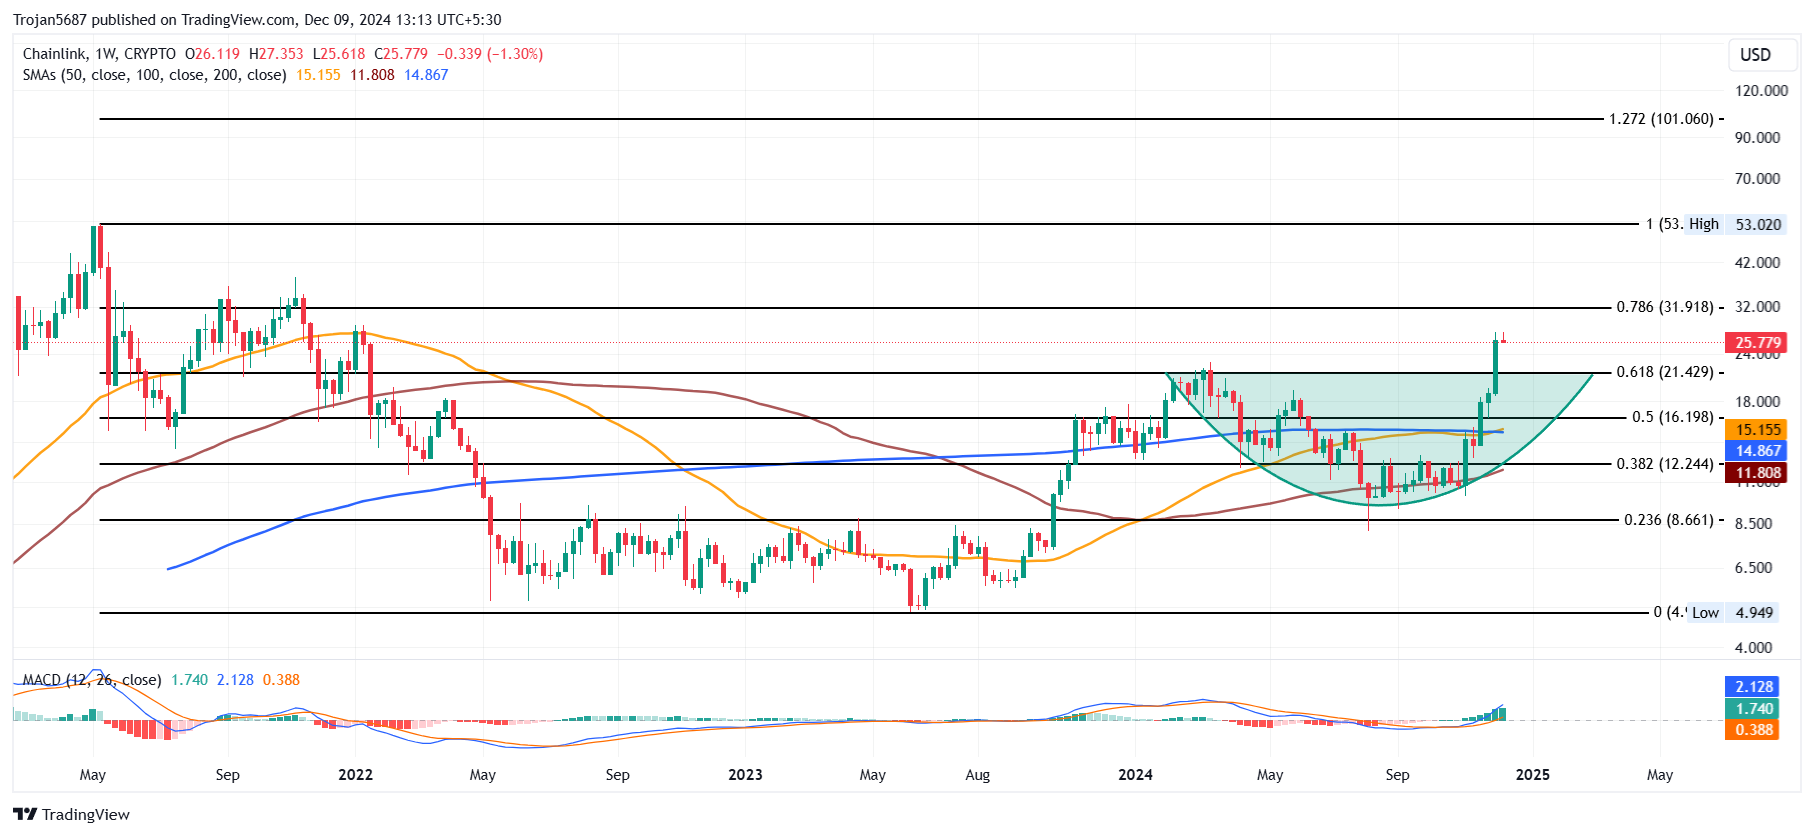Click the 6.500 price axis label
Screen dimensions: 1814x836
[1753, 568]
